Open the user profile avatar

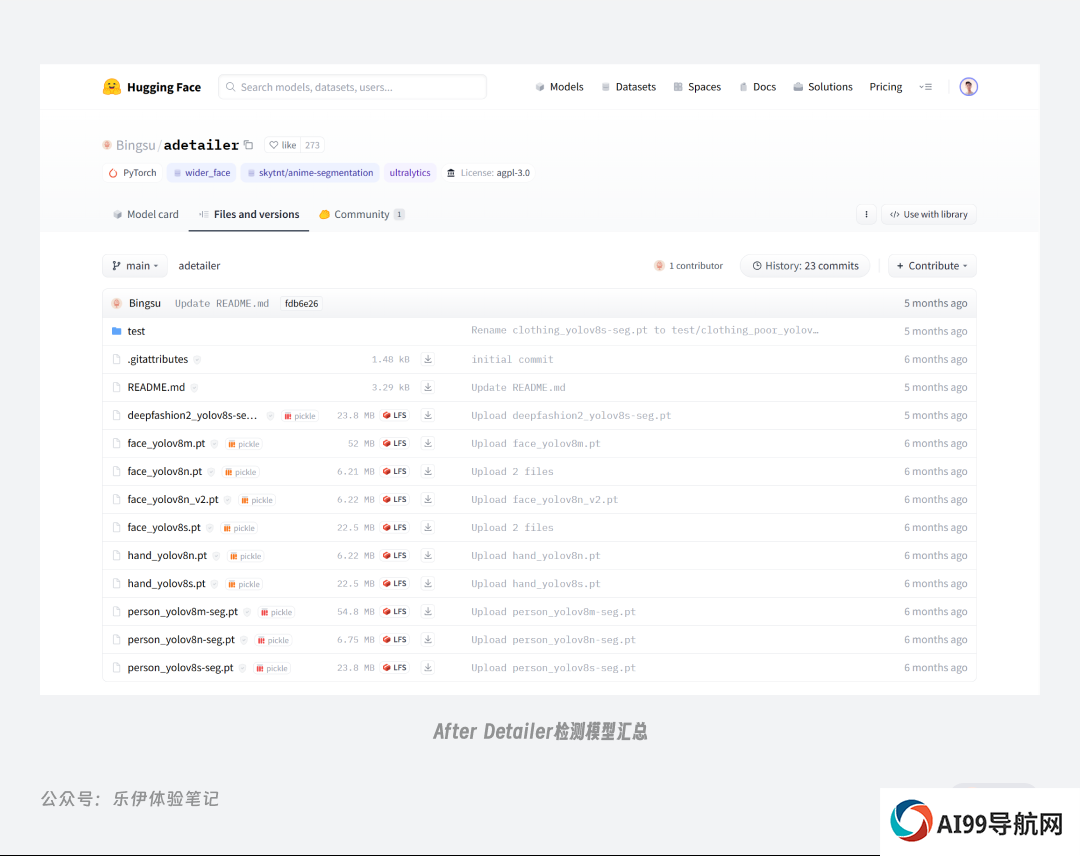pyautogui.click(x=968, y=87)
